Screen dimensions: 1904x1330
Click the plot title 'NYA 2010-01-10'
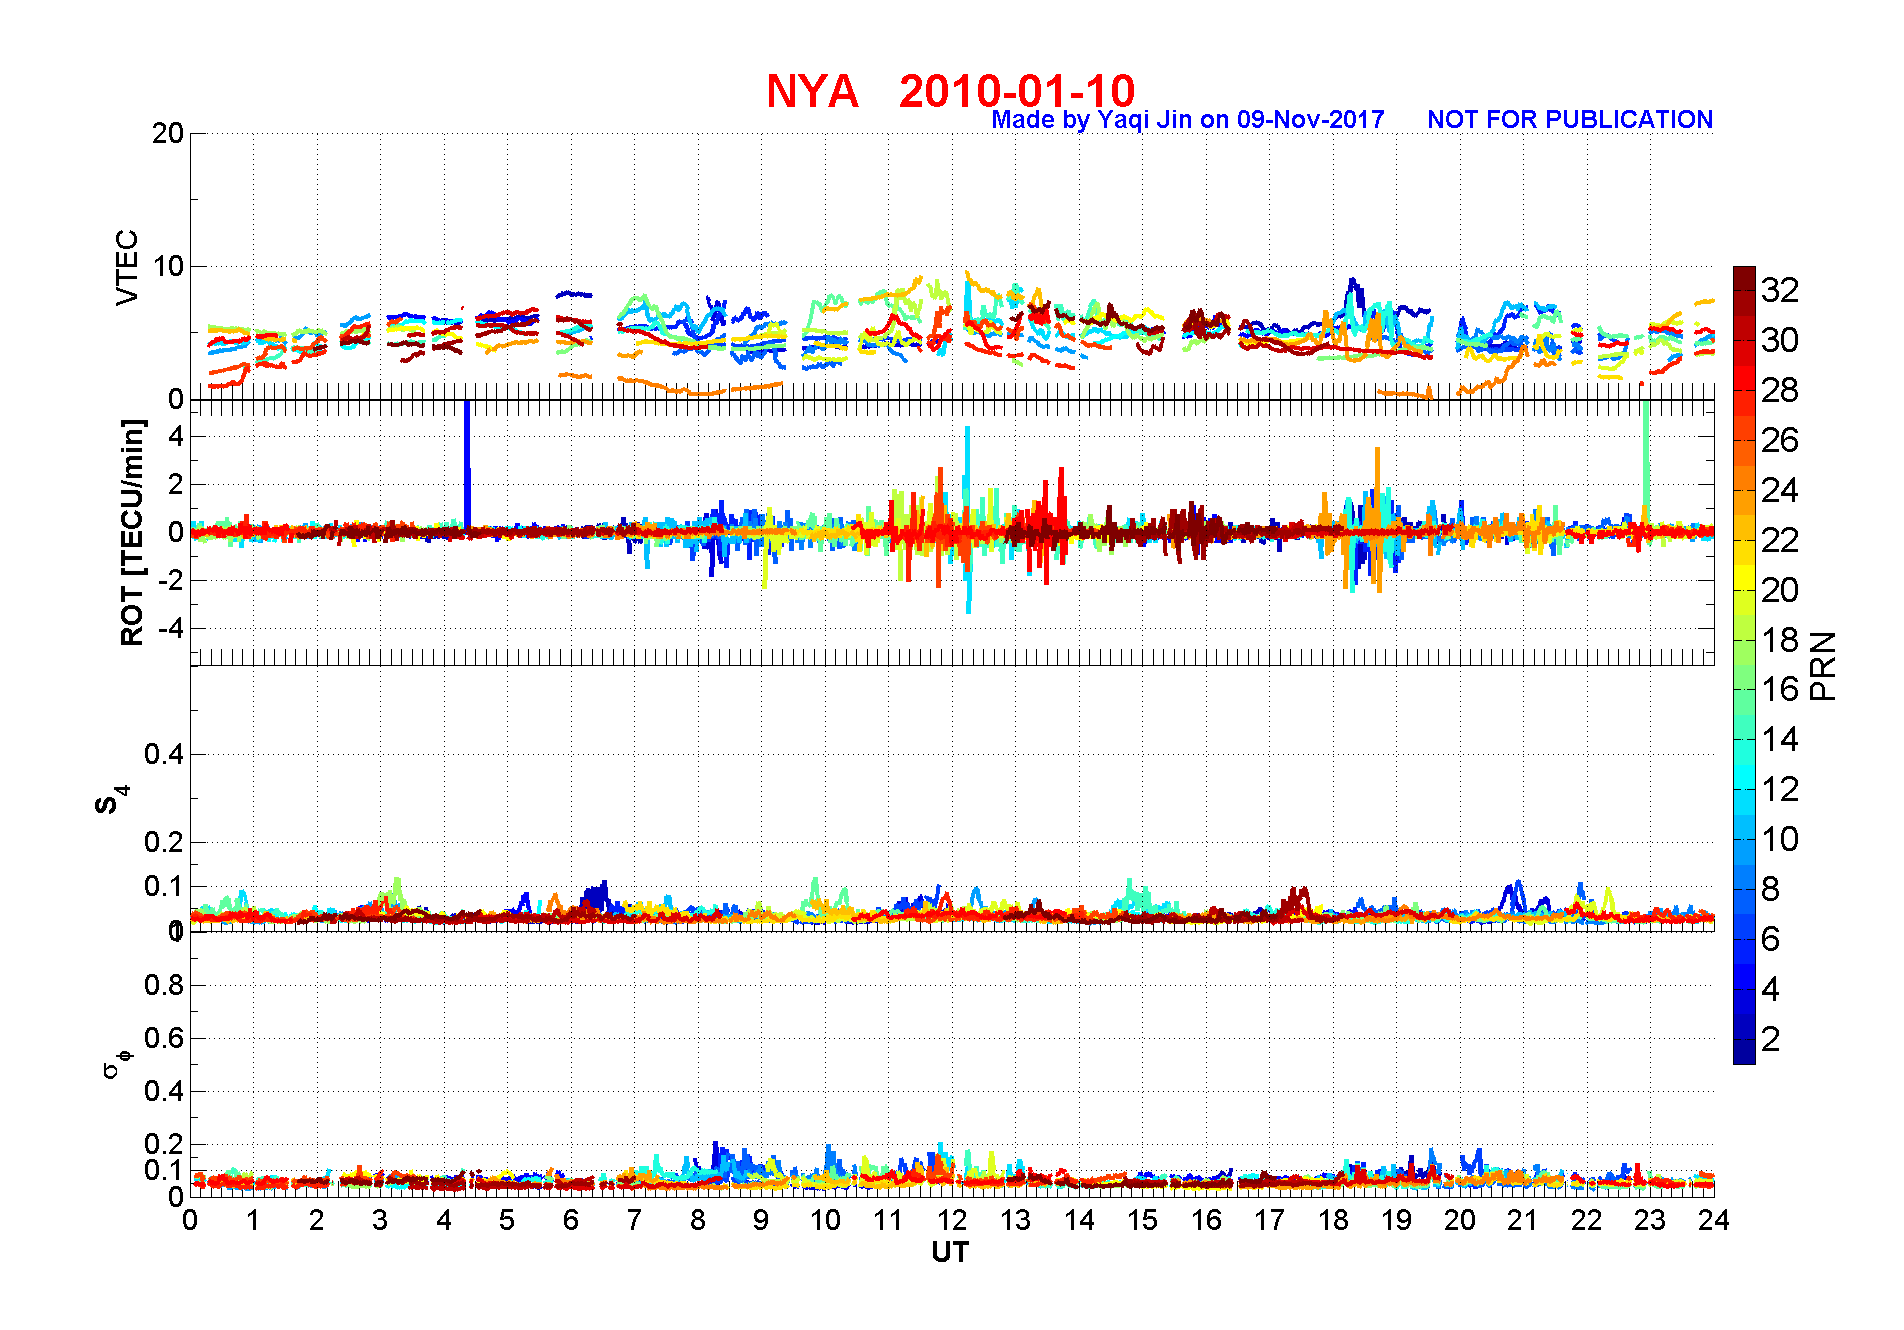click(x=951, y=91)
